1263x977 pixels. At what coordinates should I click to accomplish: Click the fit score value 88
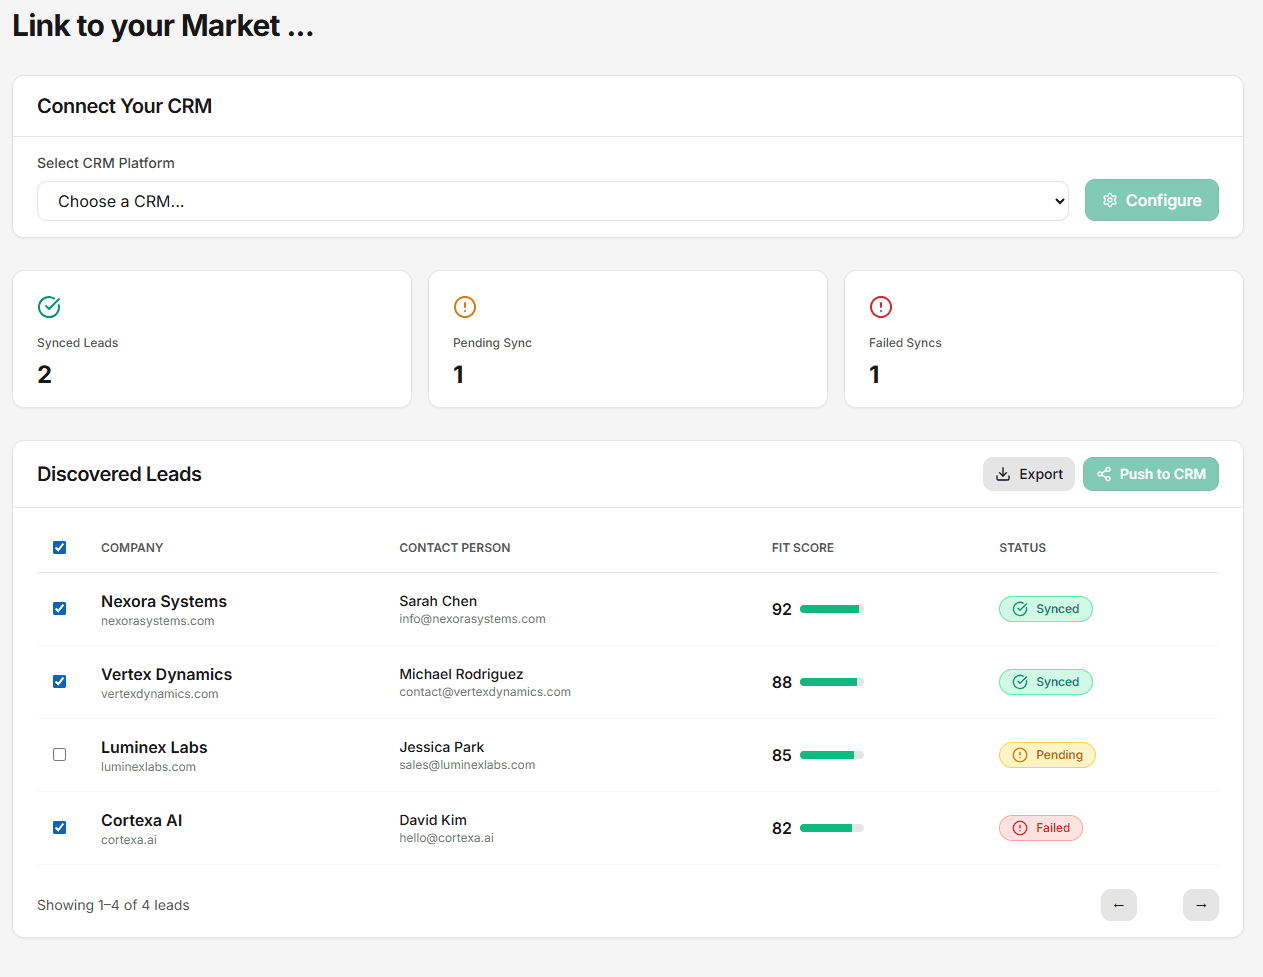(x=782, y=682)
